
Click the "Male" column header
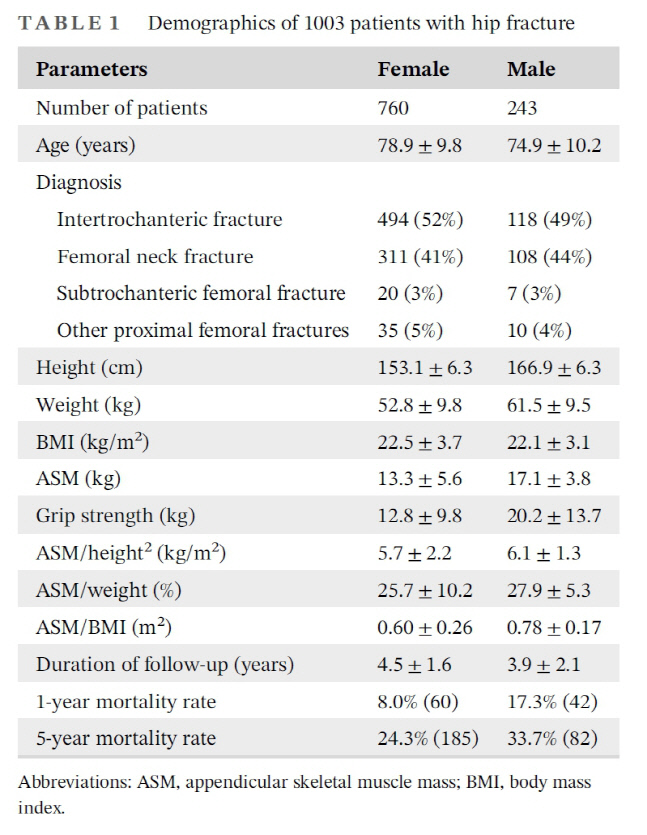coord(531,69)
